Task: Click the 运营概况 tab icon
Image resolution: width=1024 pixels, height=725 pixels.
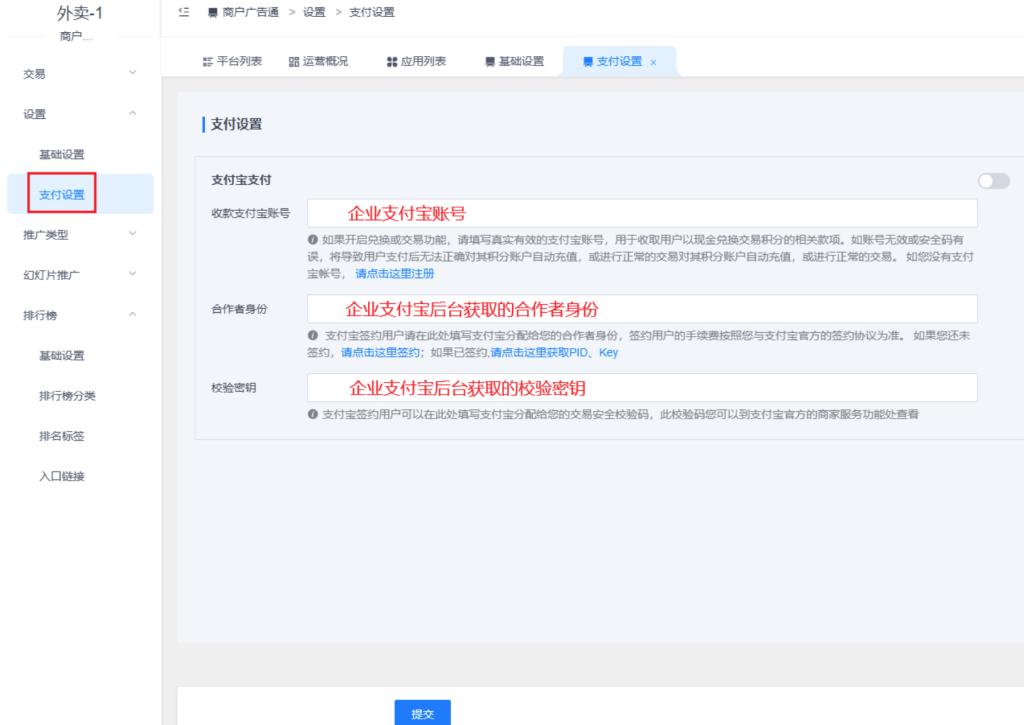Action: 294,62
